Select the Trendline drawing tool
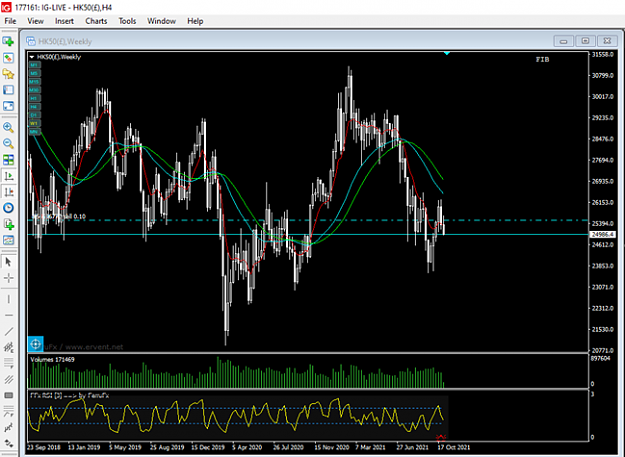 8,331
